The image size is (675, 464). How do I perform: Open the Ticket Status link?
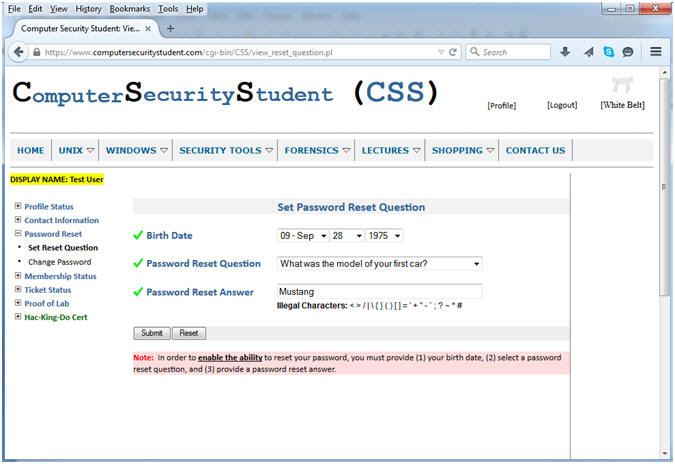click(x=47, y=290)
